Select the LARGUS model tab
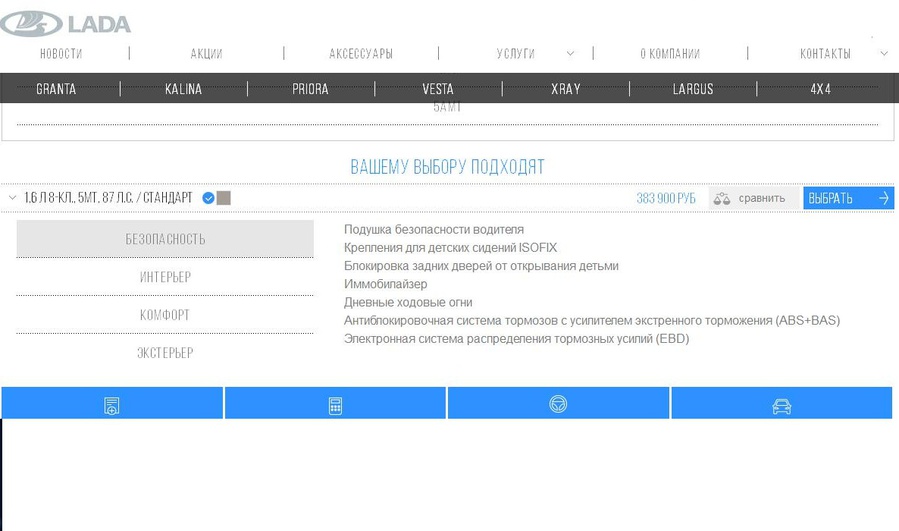899x531 pixels. pyautogui.click(x=693, y=89)
